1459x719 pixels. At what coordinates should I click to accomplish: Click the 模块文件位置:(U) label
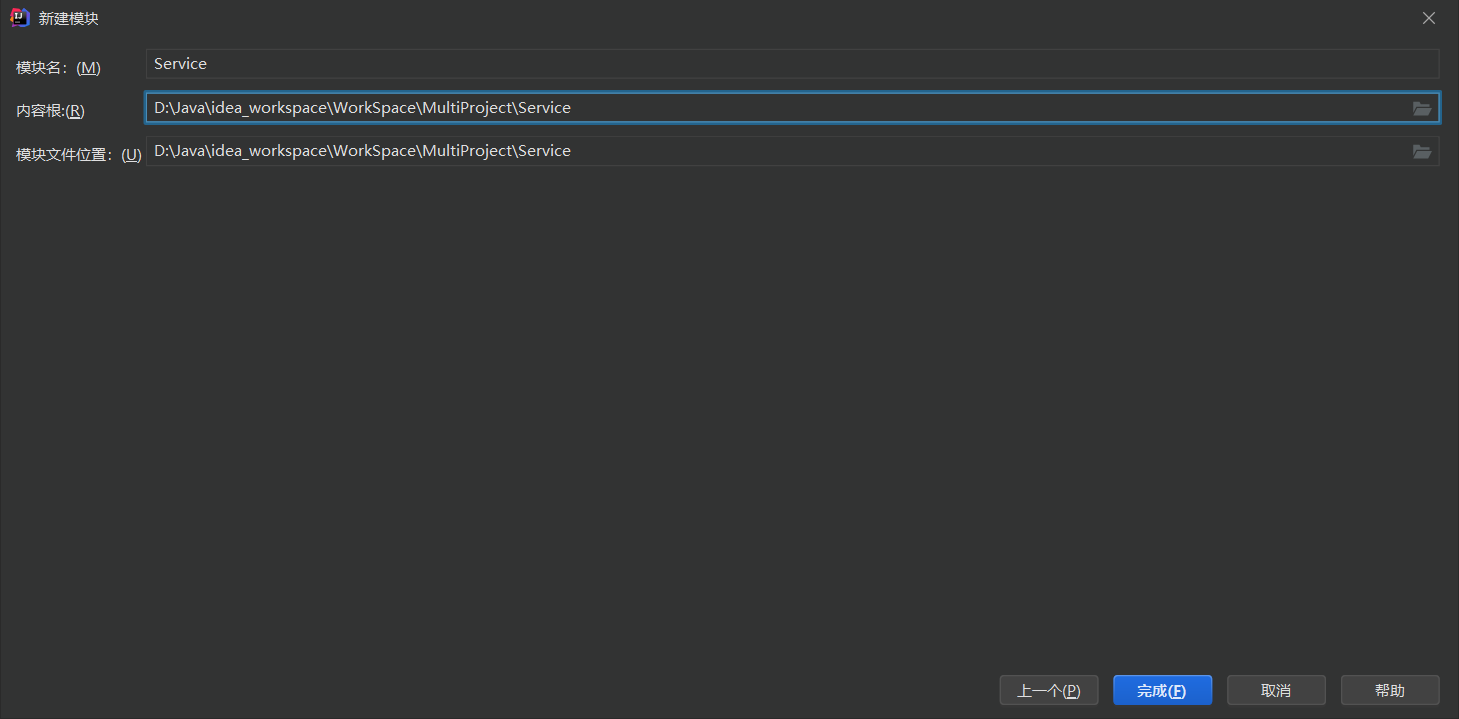click(x=78, y=155)
